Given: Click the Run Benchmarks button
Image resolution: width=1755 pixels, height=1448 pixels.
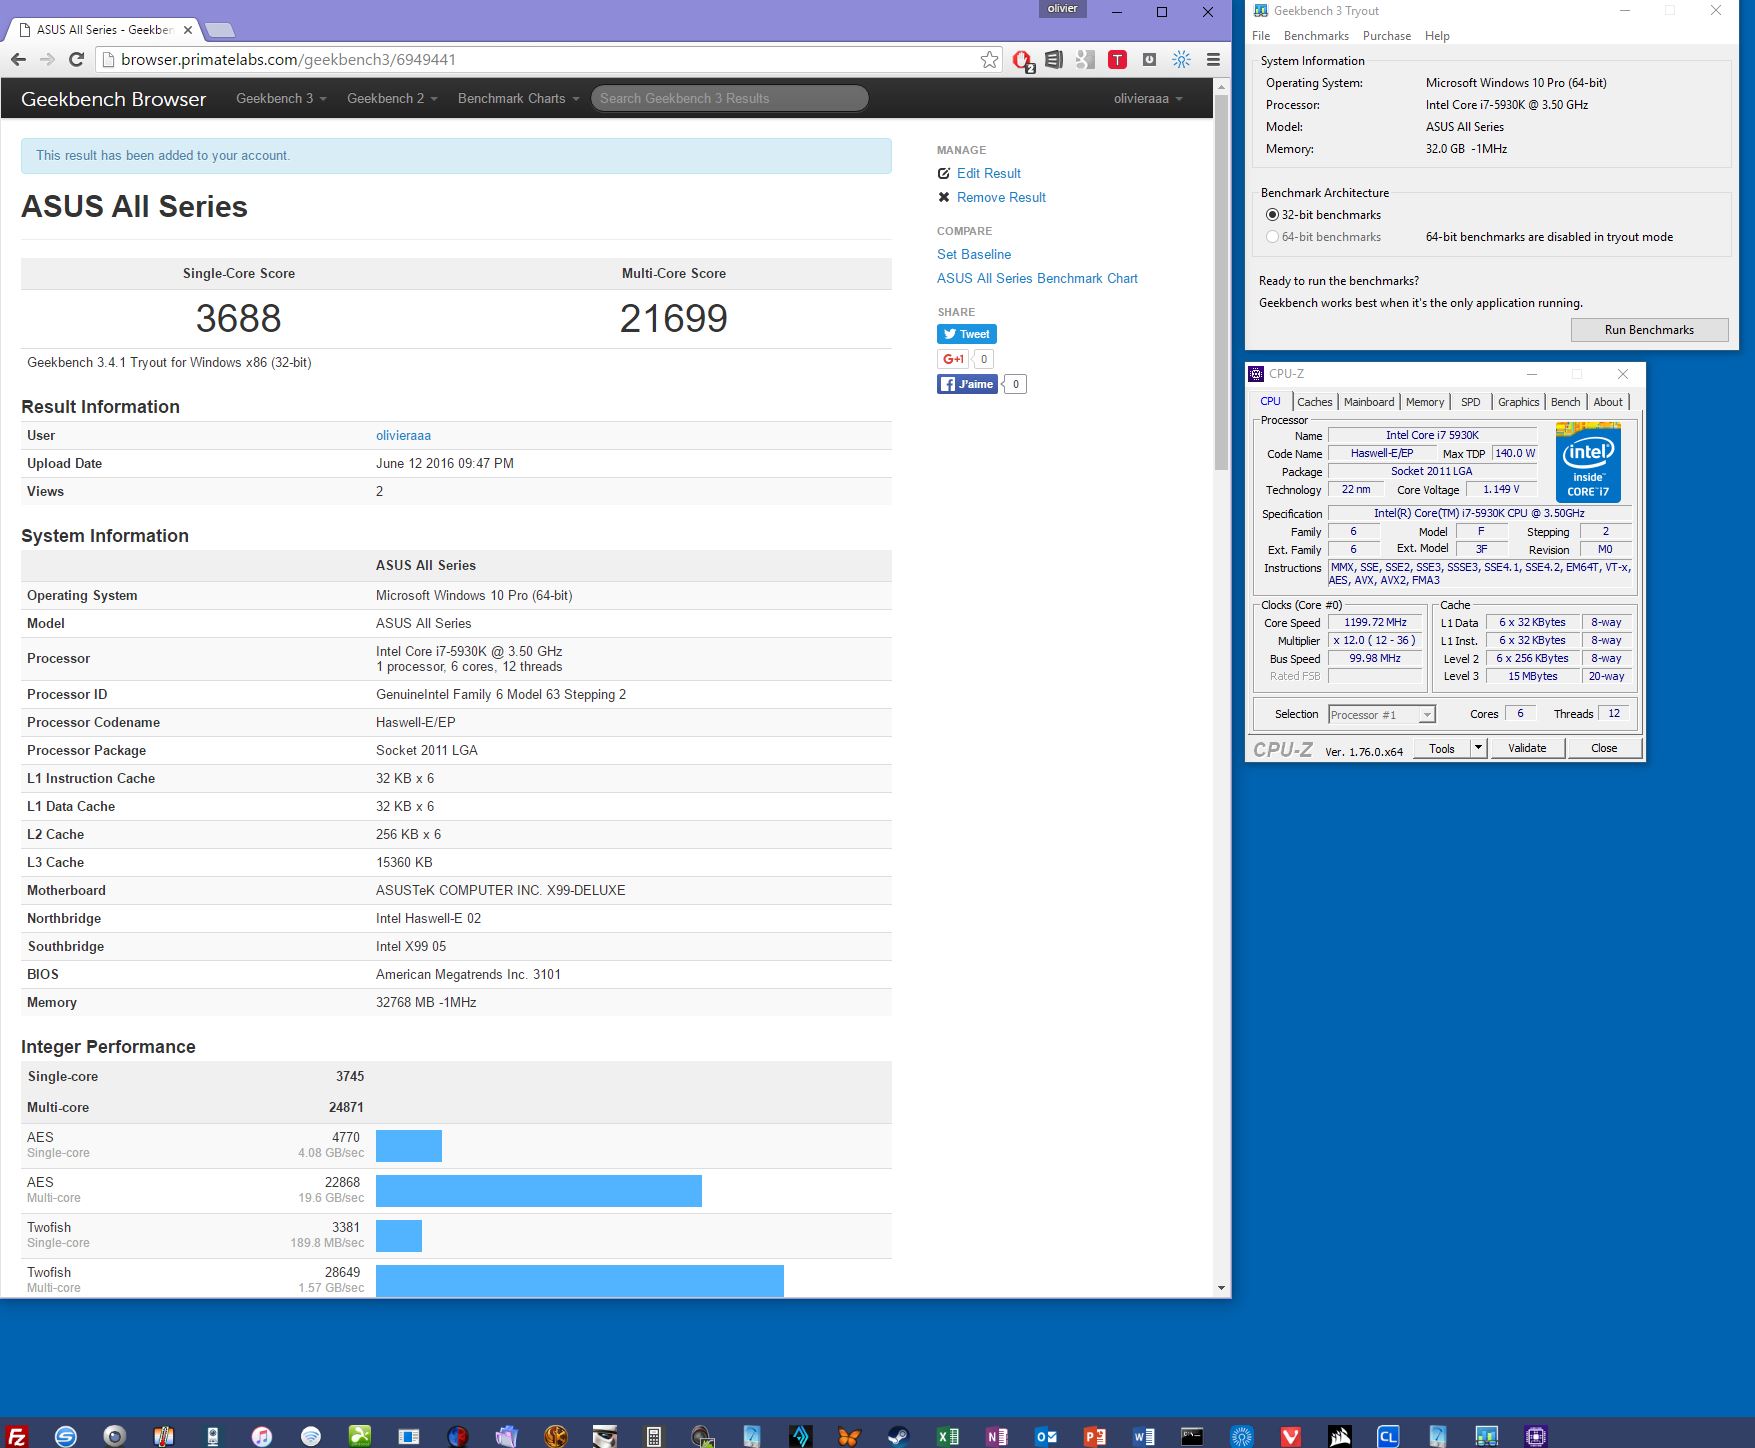Looking at the screenshot, I should pos(1649,330).
